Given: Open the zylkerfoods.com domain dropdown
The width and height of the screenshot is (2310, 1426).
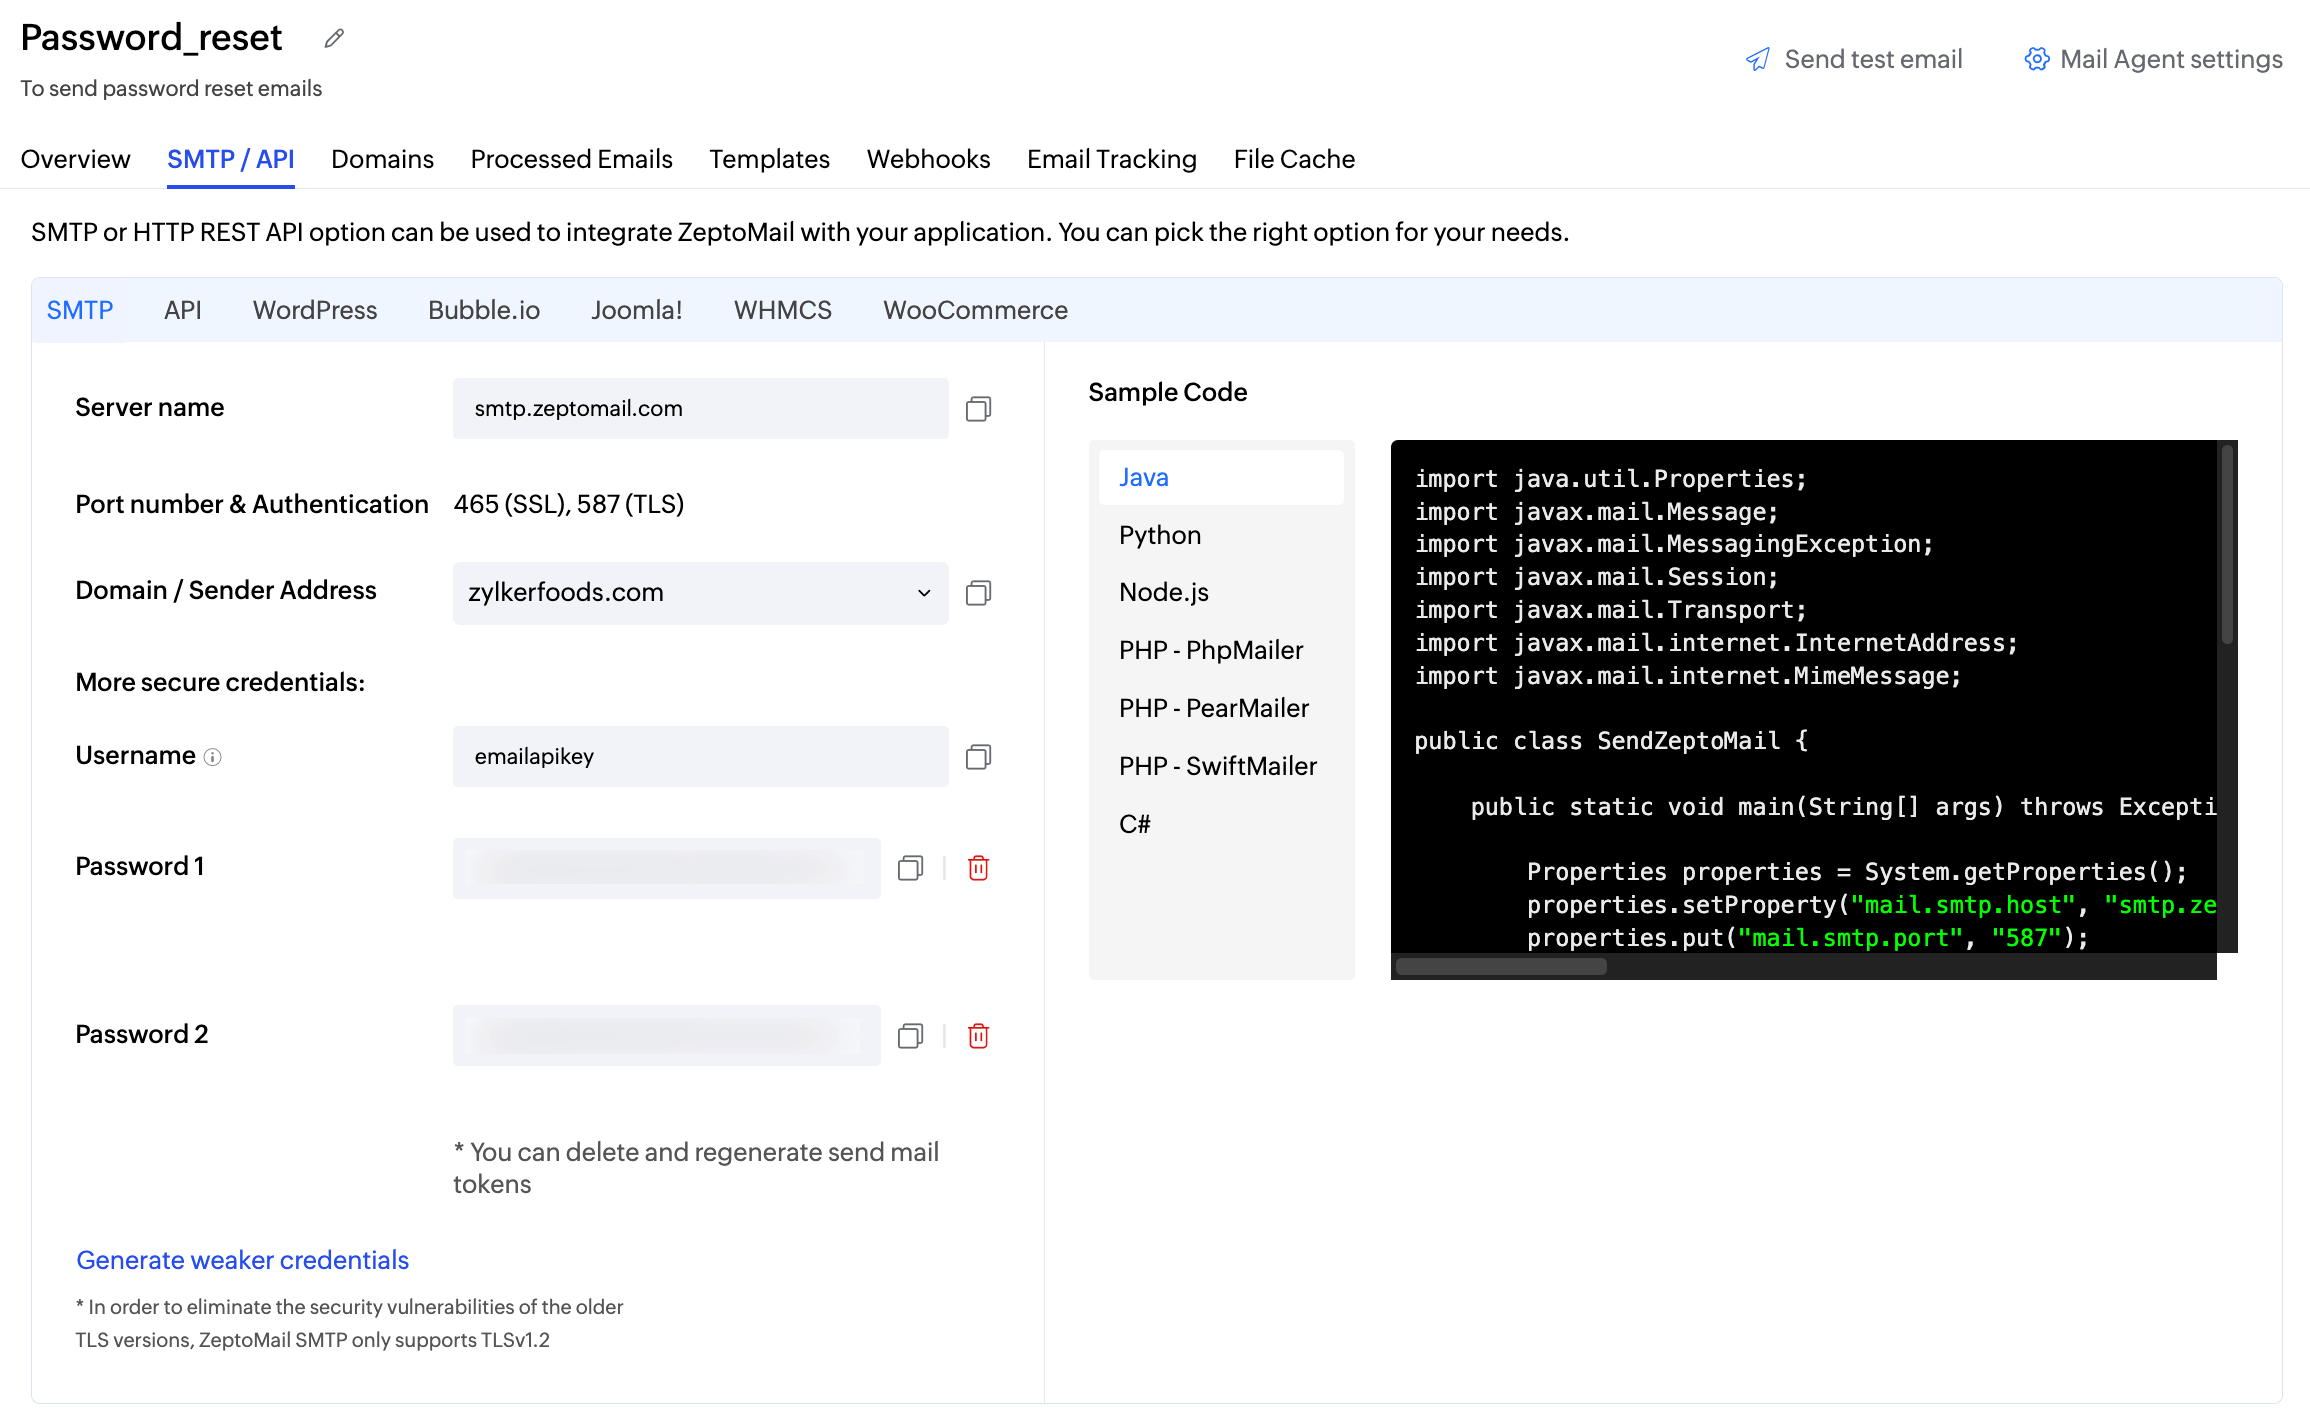Looking at the screenshot, I should (700, 593).
